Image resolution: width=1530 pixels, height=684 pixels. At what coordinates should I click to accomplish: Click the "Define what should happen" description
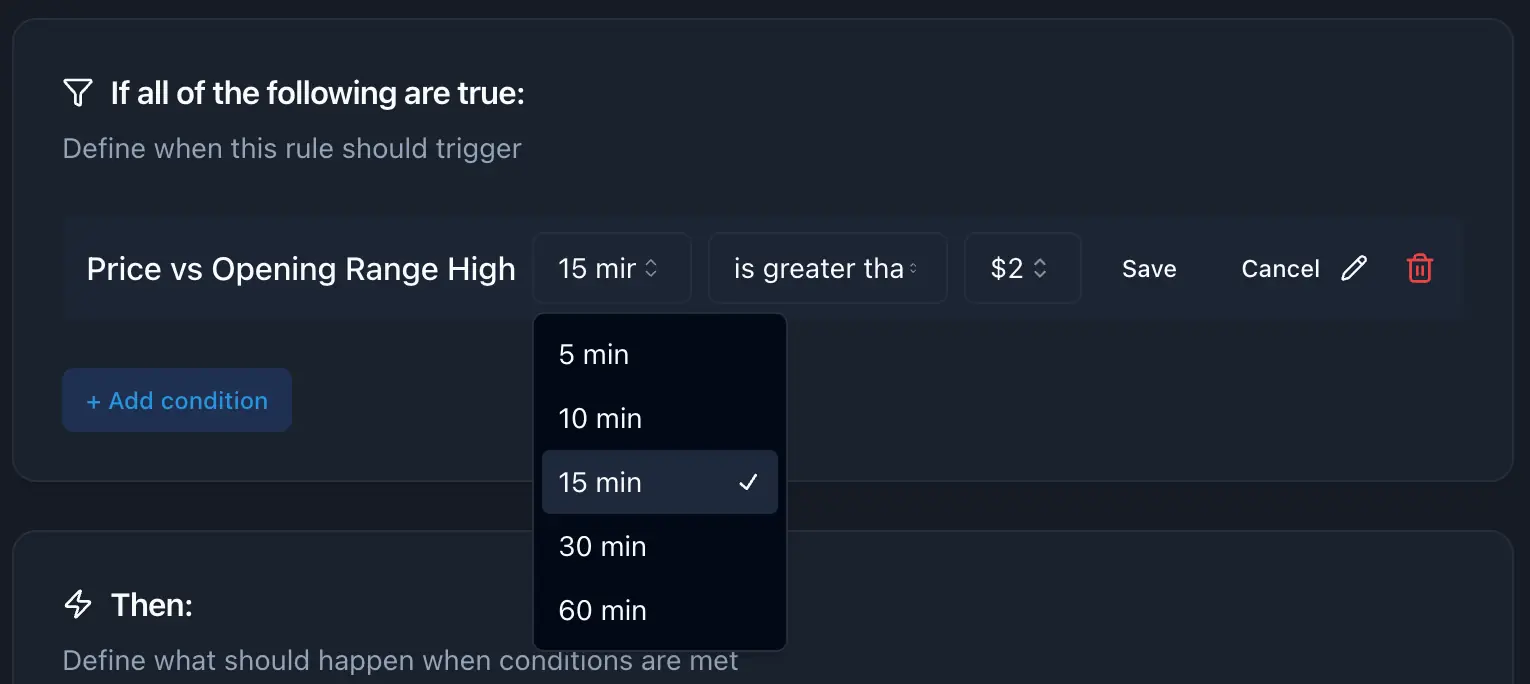[400, 661]
